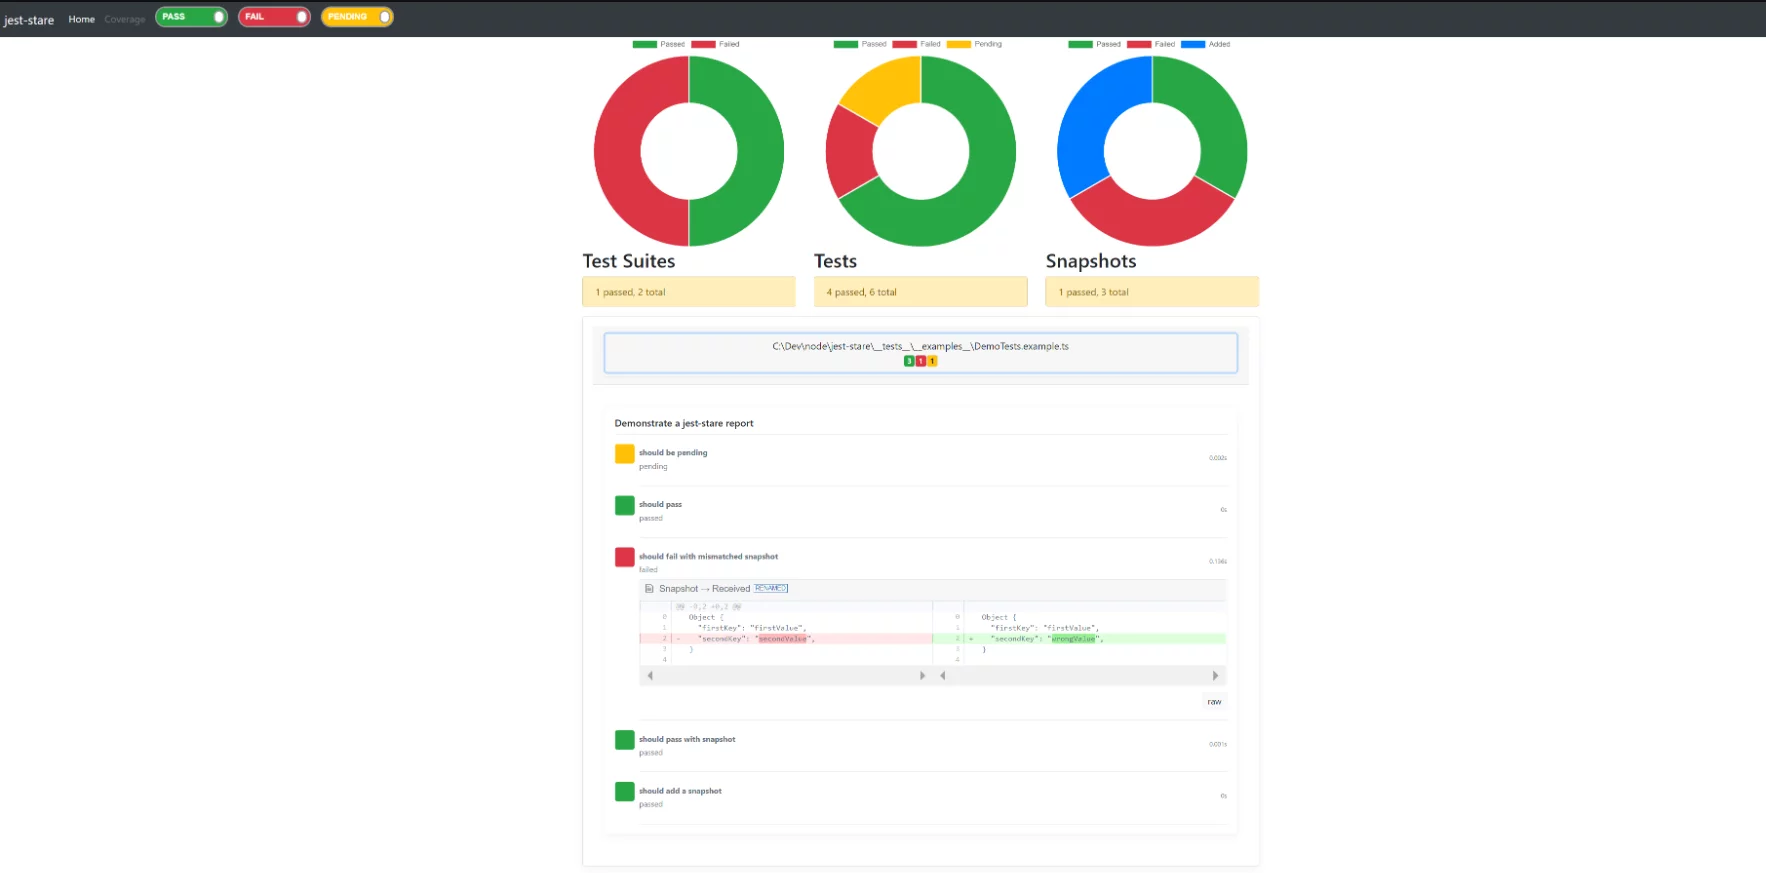Click the yellow pending status square

point(624,454)
